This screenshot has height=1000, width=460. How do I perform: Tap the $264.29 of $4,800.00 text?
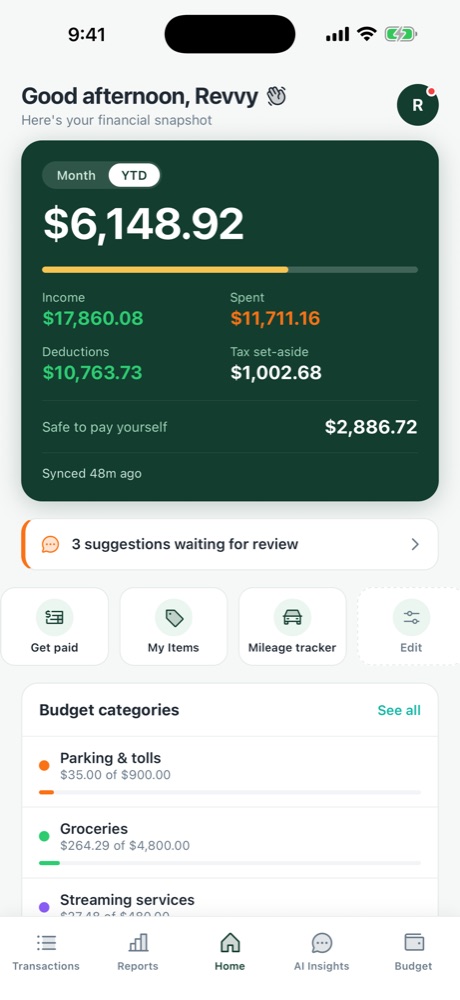(125, 846)
